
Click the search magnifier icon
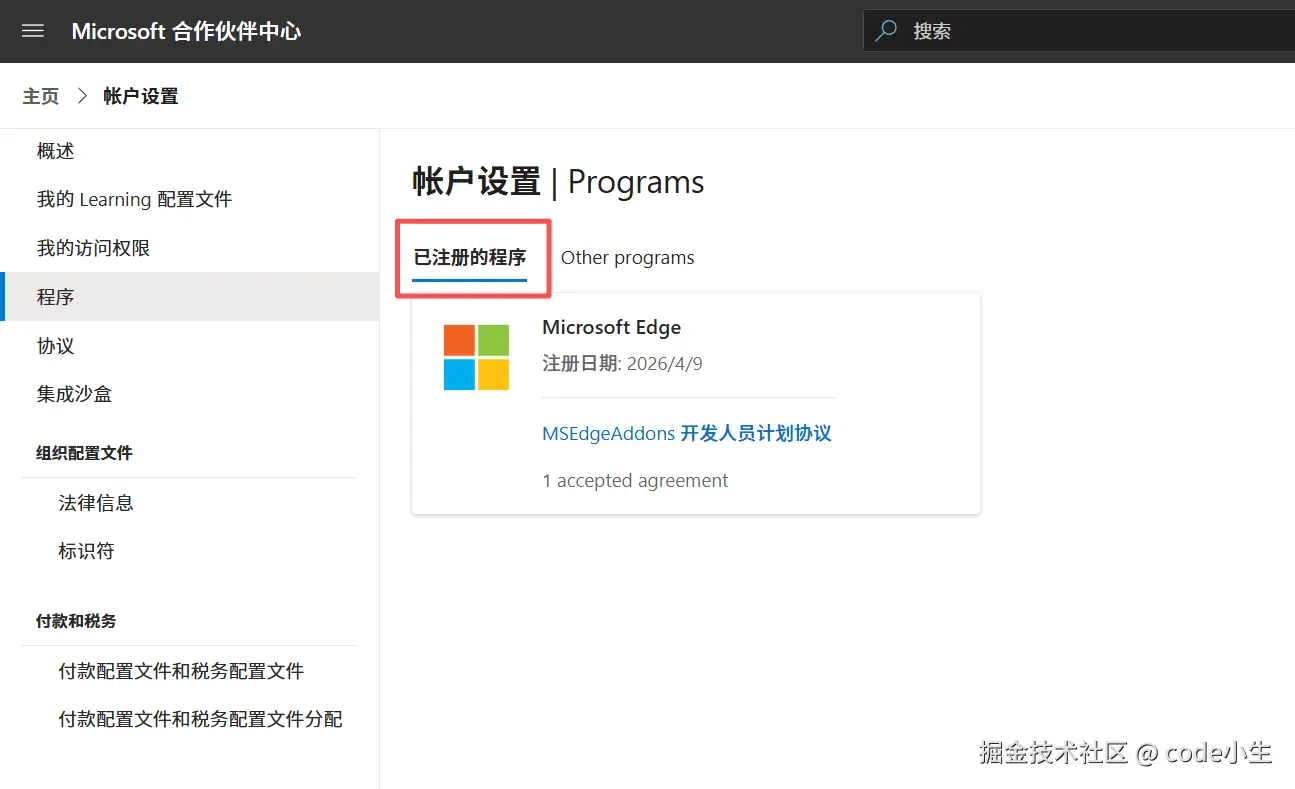tap(886, 31)
